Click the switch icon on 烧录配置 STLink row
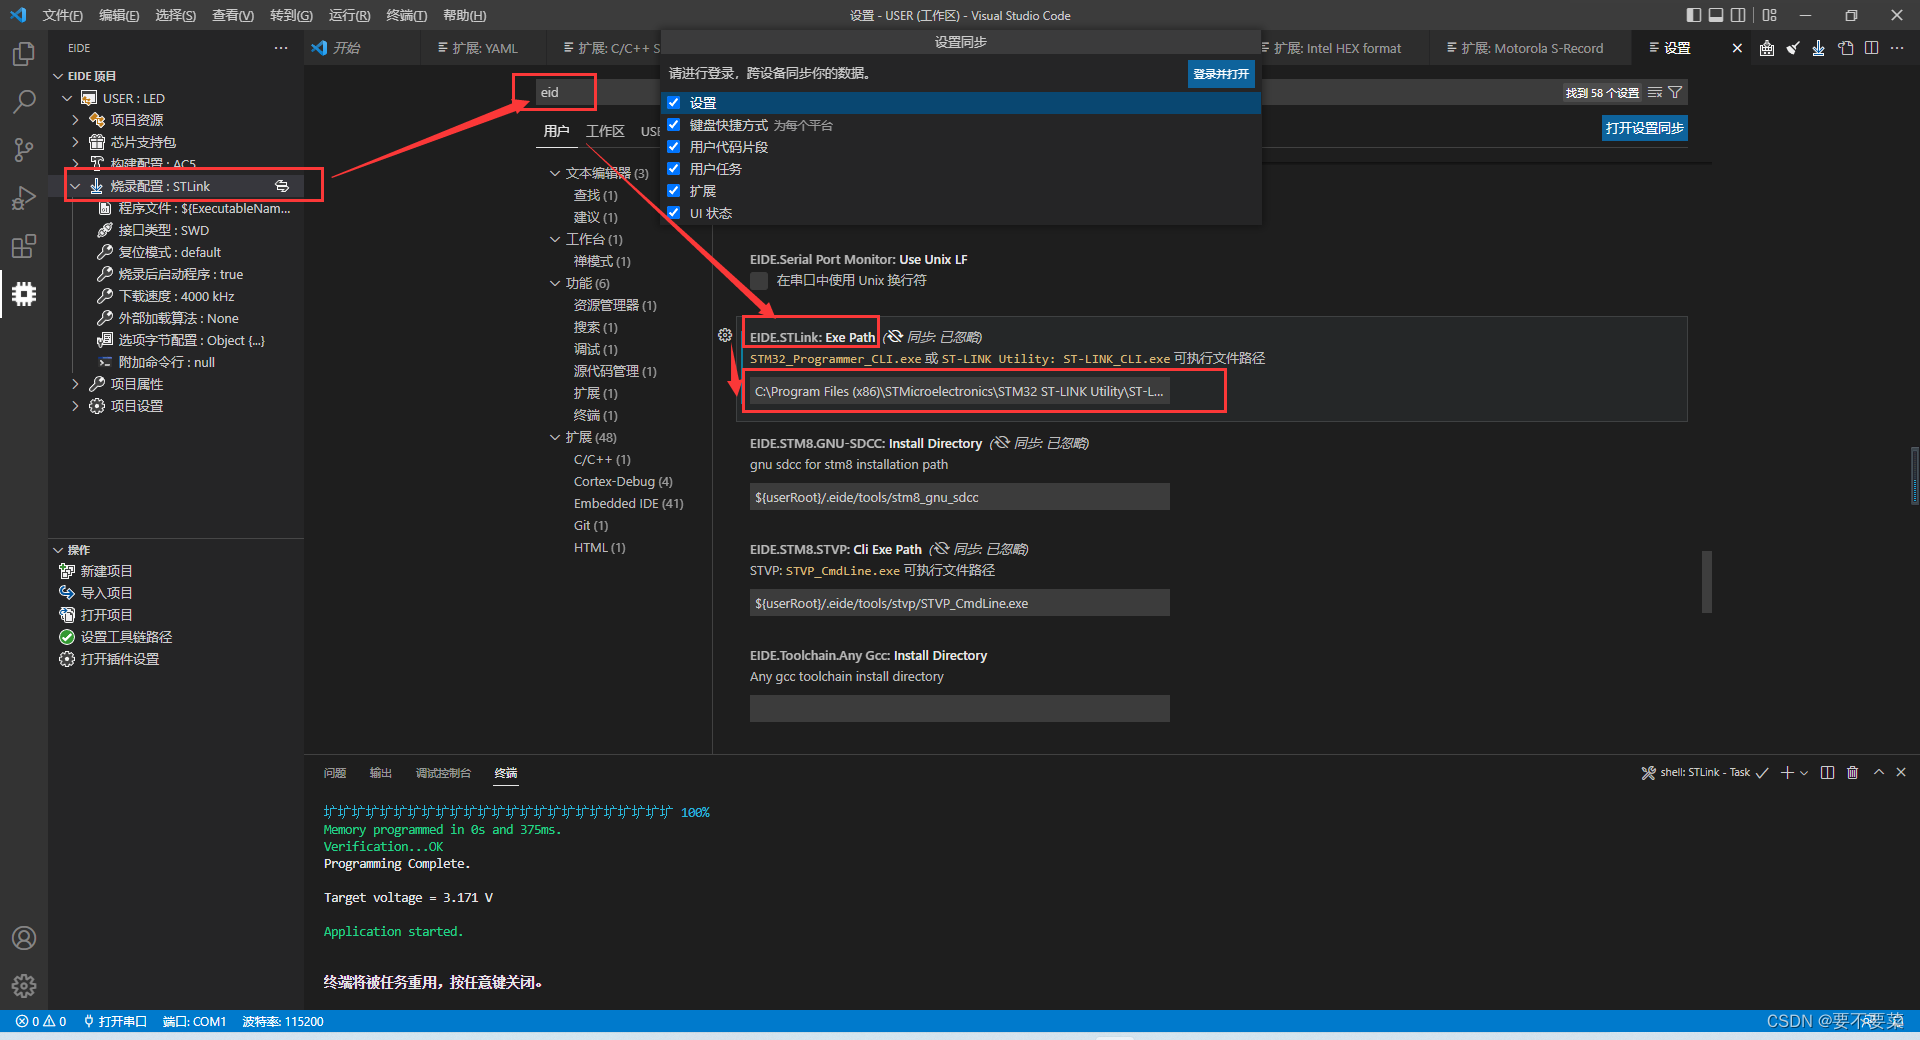Screen dimensions: 1920x1040 [282, 186]
